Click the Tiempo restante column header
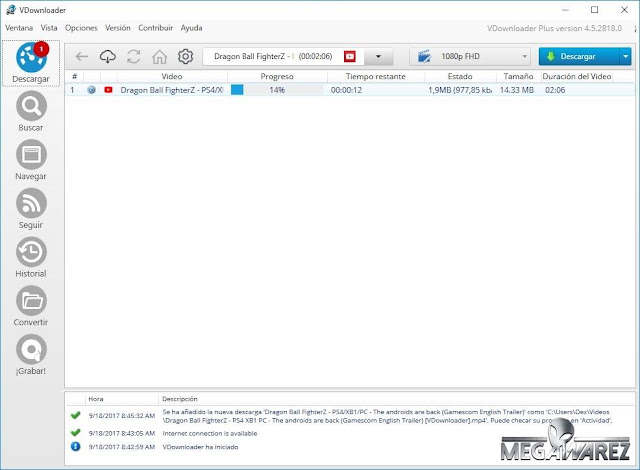 pyautogui.click(x=376, y=76)
